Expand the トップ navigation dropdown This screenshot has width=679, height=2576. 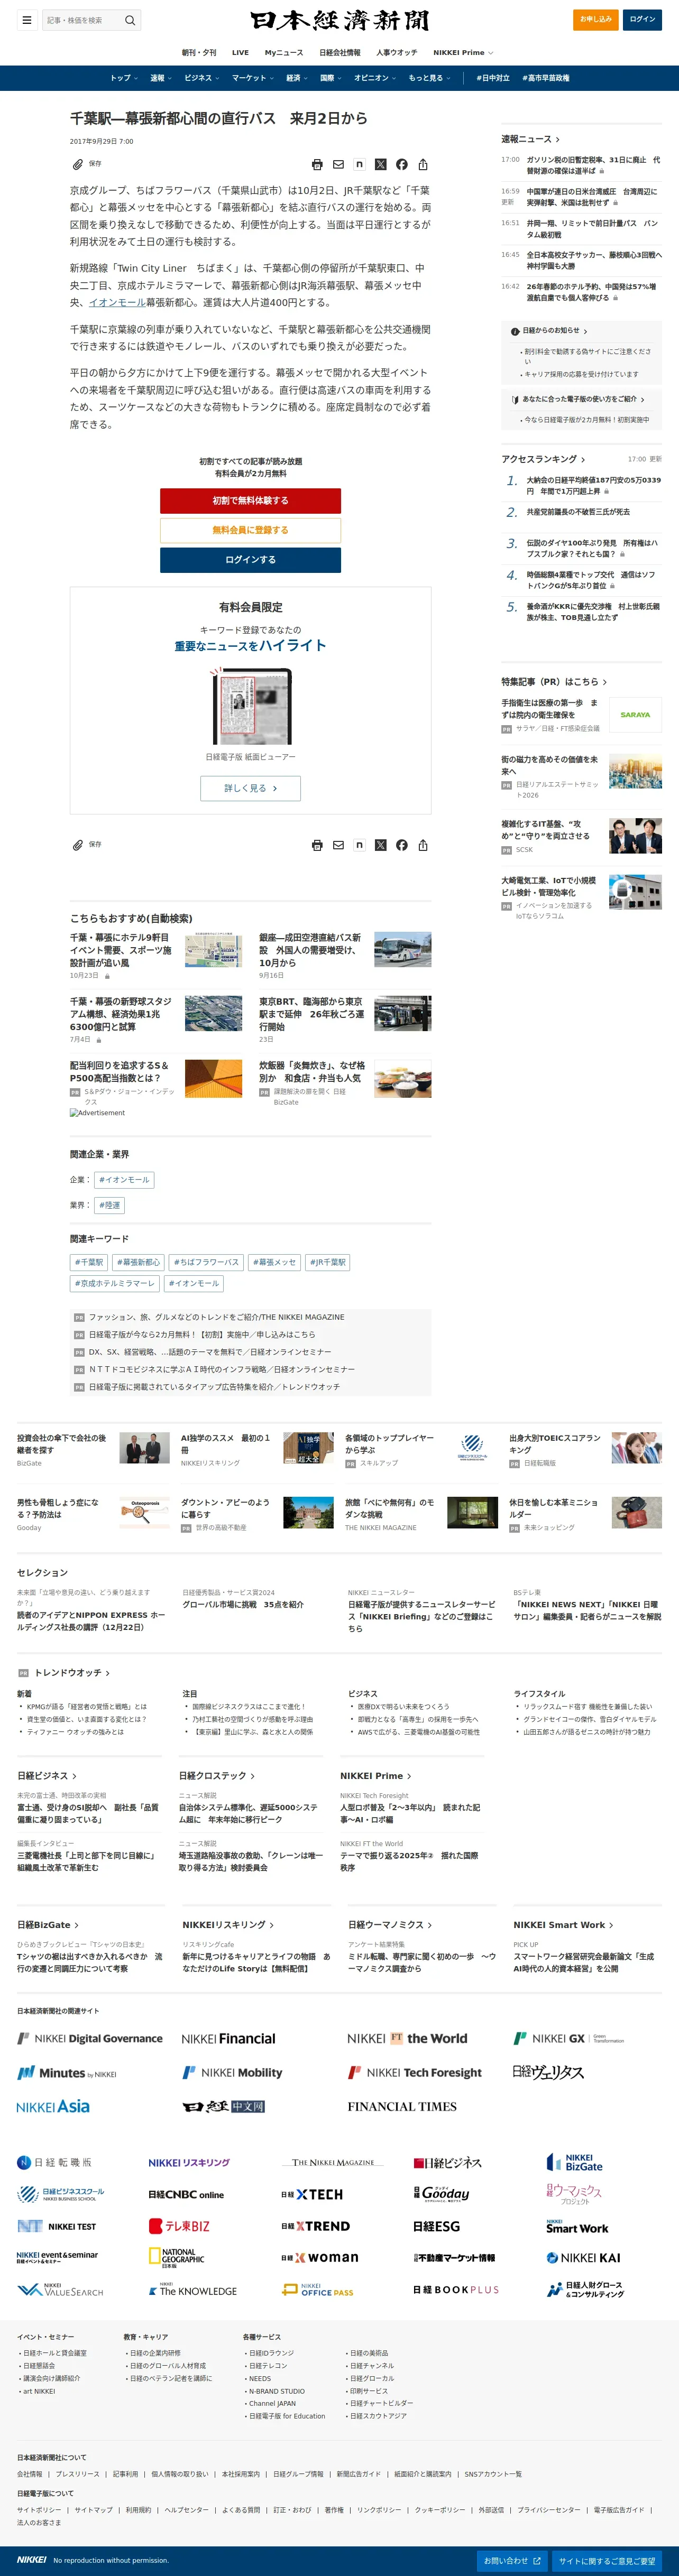click(x=124, y=78)
